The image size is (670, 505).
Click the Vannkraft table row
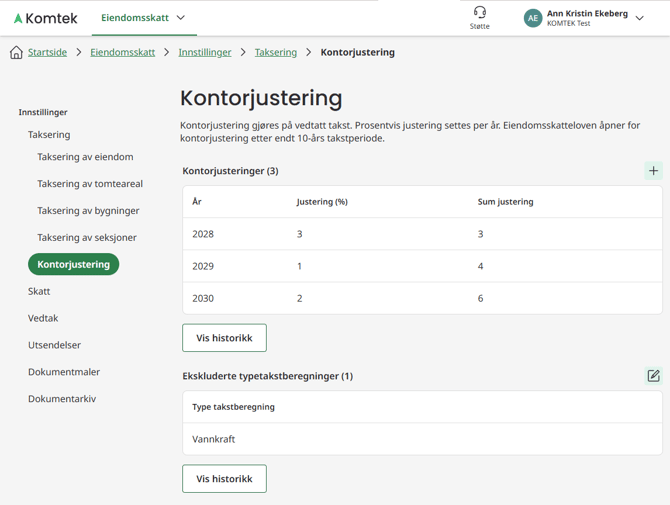tap(422, 439)
